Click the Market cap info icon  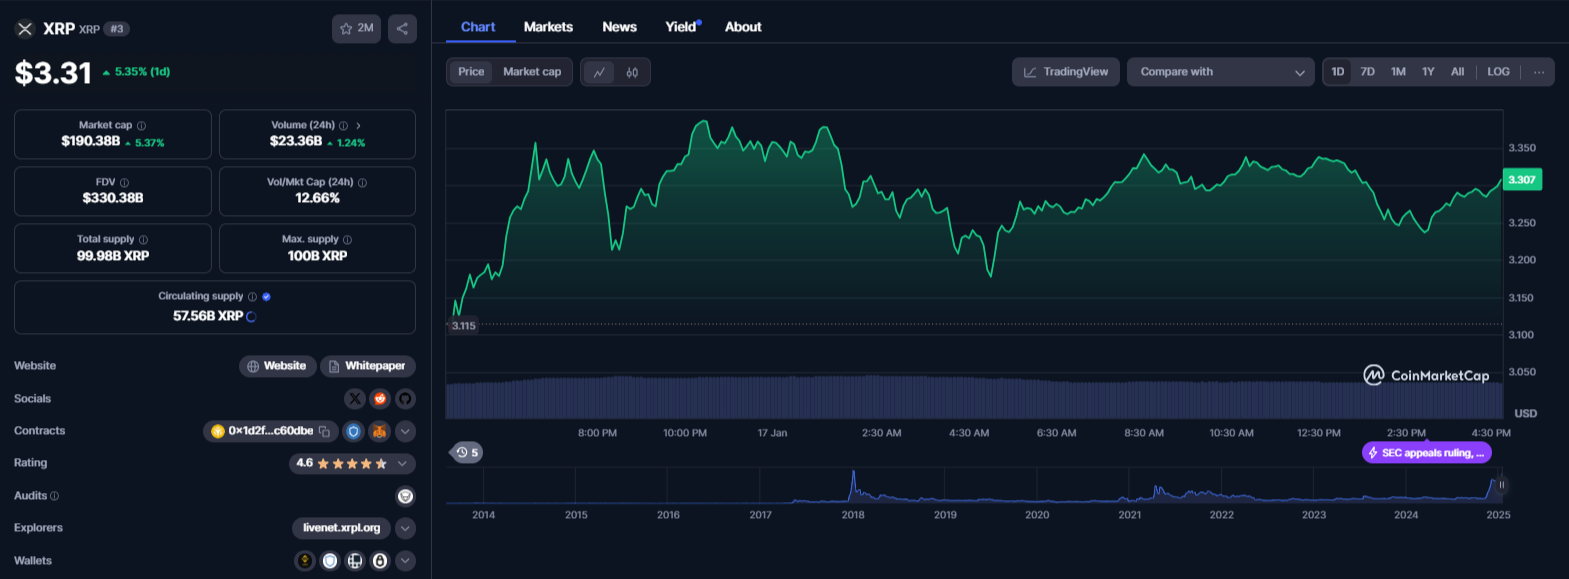141,126
